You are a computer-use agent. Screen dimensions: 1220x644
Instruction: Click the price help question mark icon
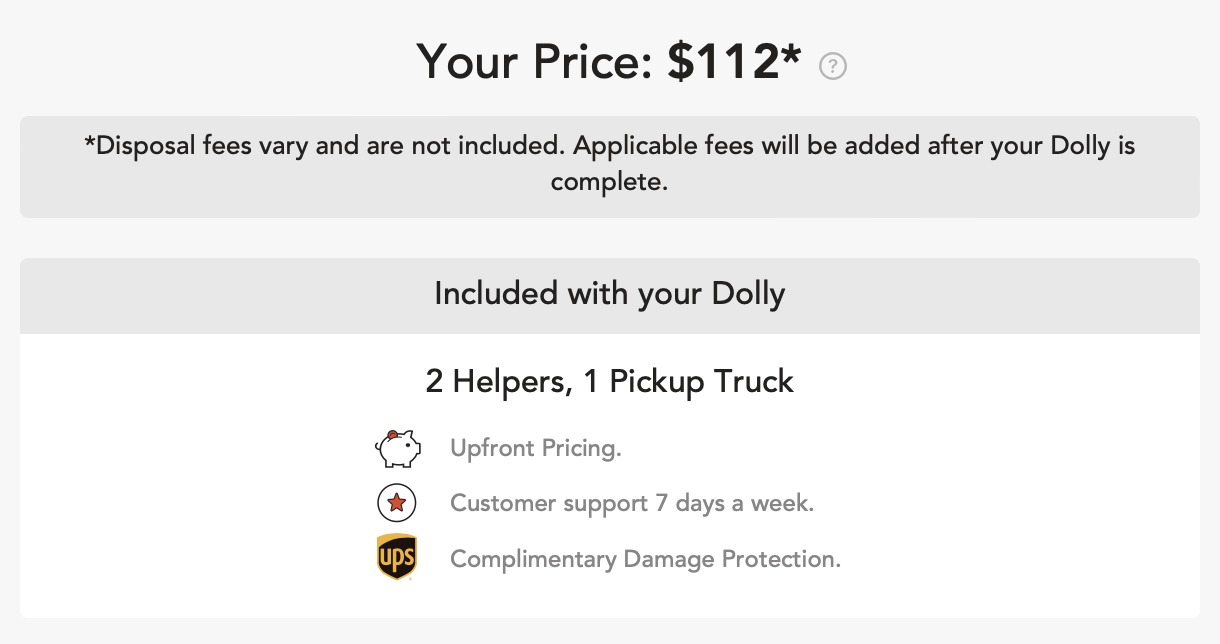pos(833,67)
